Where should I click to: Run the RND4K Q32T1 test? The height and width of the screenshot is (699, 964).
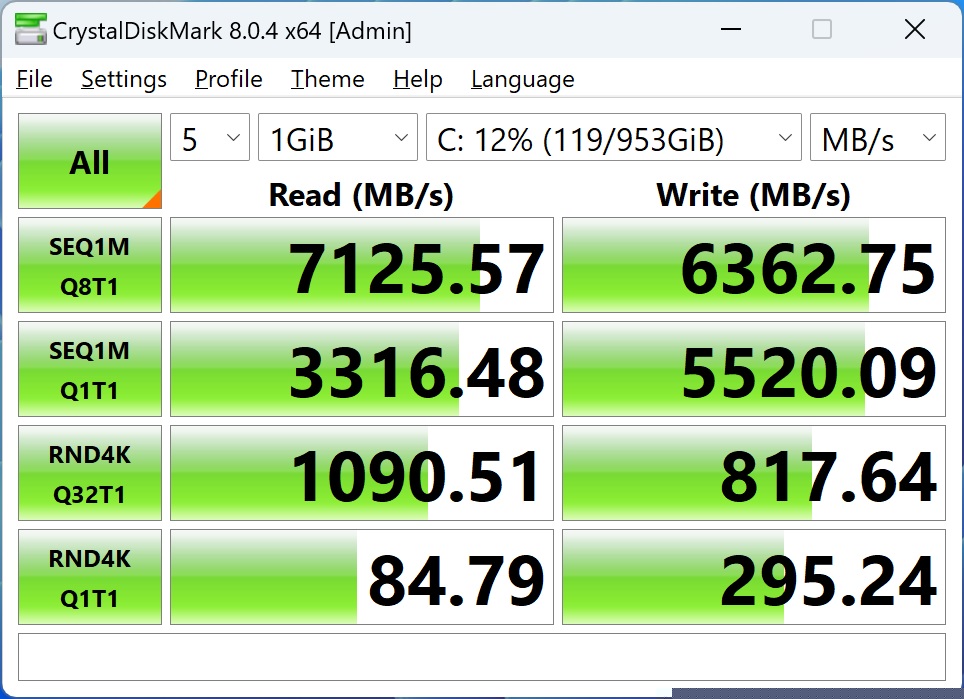pyautogui.click(x=90, y=473)
